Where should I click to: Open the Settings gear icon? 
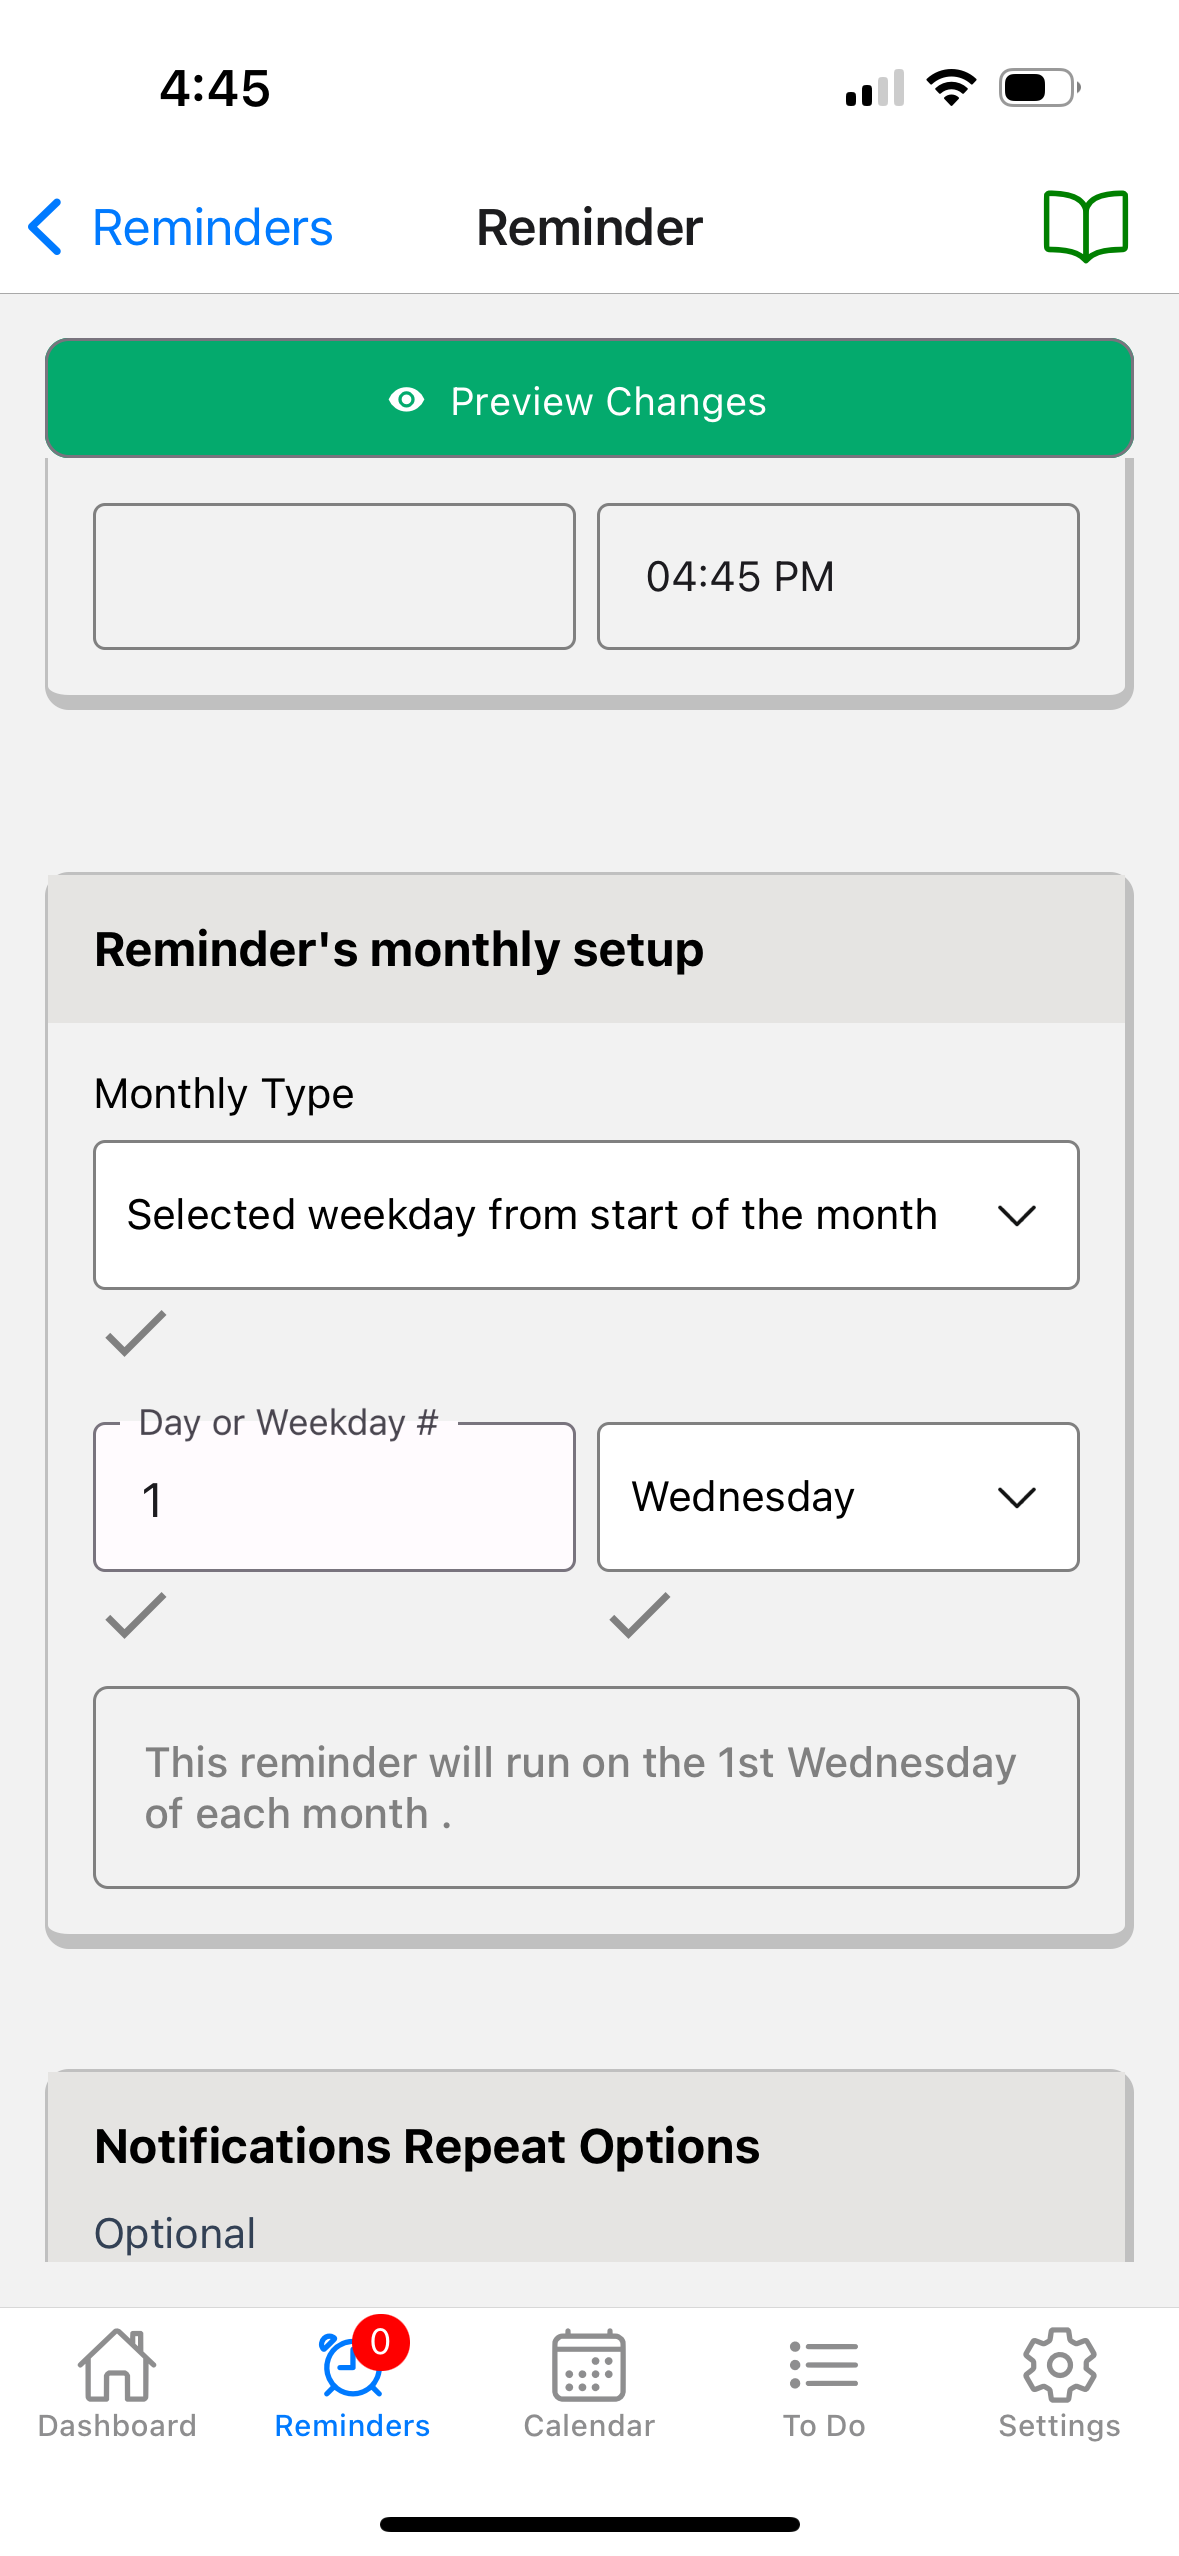[x=1059, y=2366]
